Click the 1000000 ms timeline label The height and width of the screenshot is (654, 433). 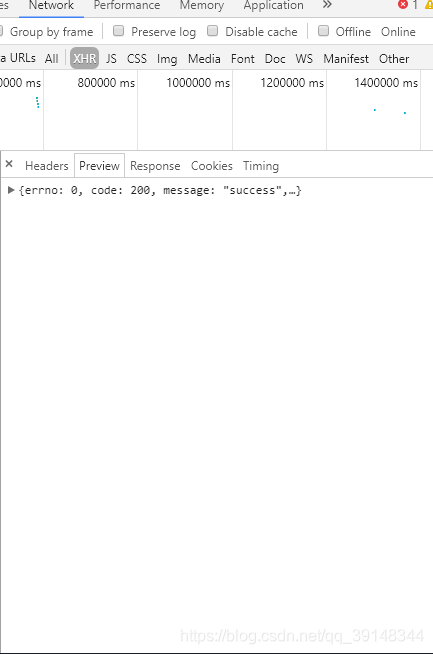coord(198,83)
